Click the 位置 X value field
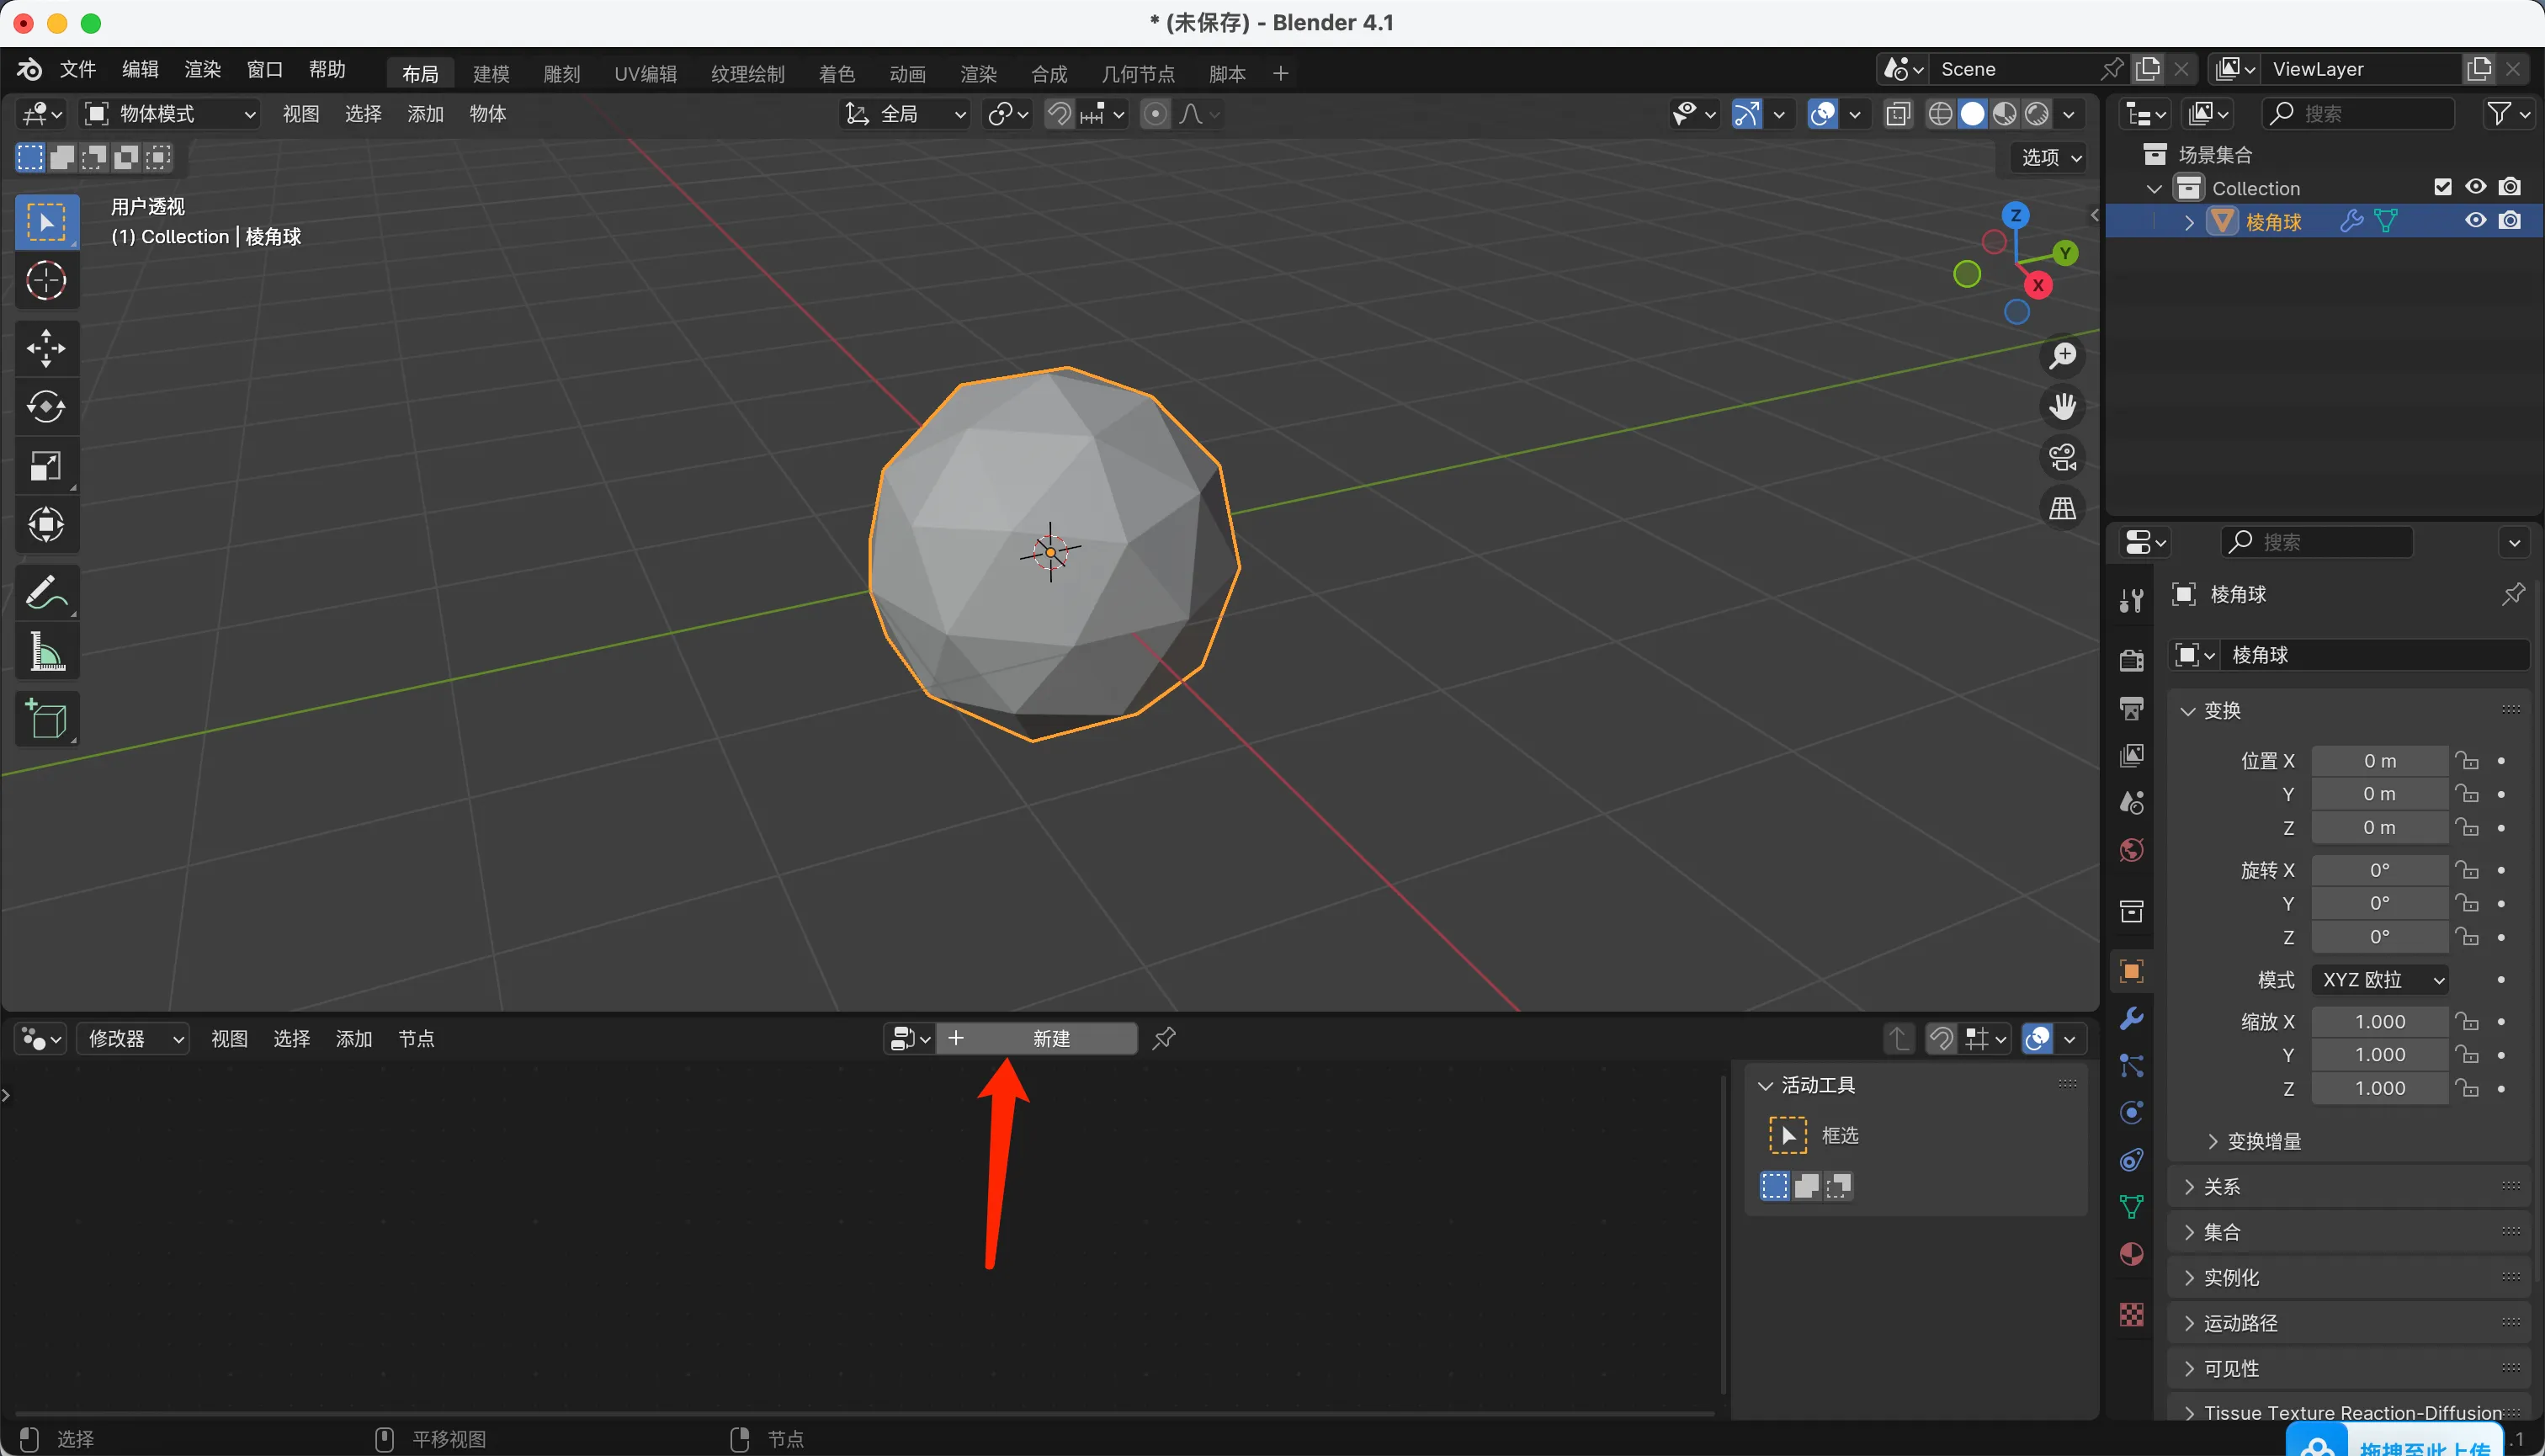 point(2379,761)
